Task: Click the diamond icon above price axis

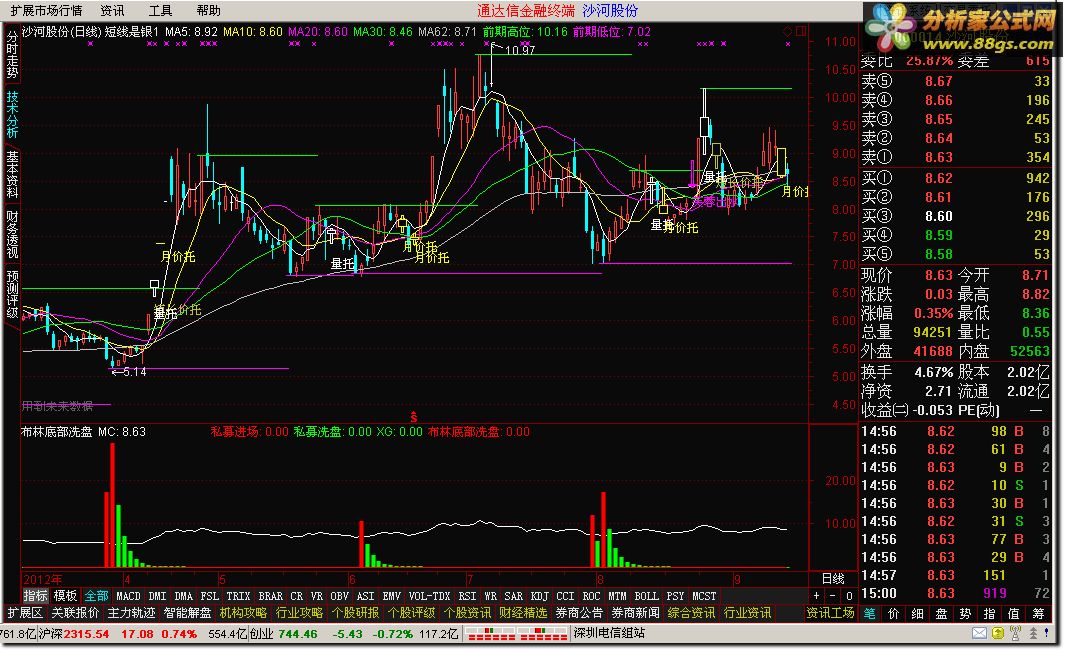Action: [x=787, y=31]
